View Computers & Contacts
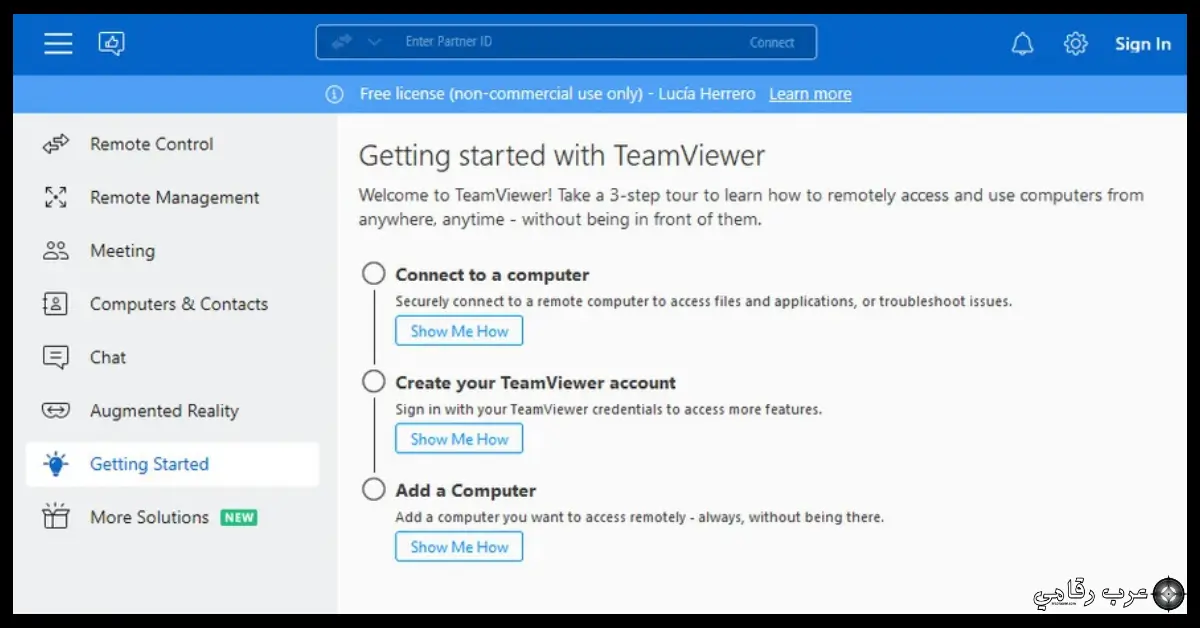 pyautogui.click(x=179, y=304)
